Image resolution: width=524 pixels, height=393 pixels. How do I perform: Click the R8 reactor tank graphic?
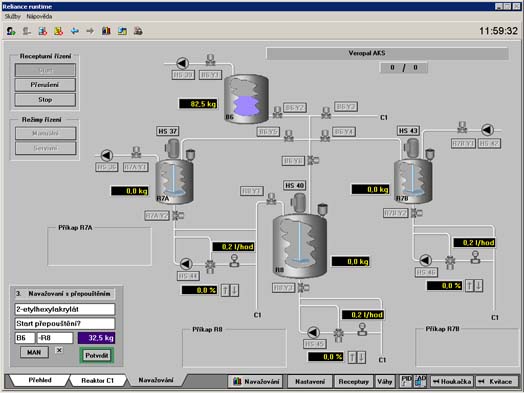[x=299, y=246]
